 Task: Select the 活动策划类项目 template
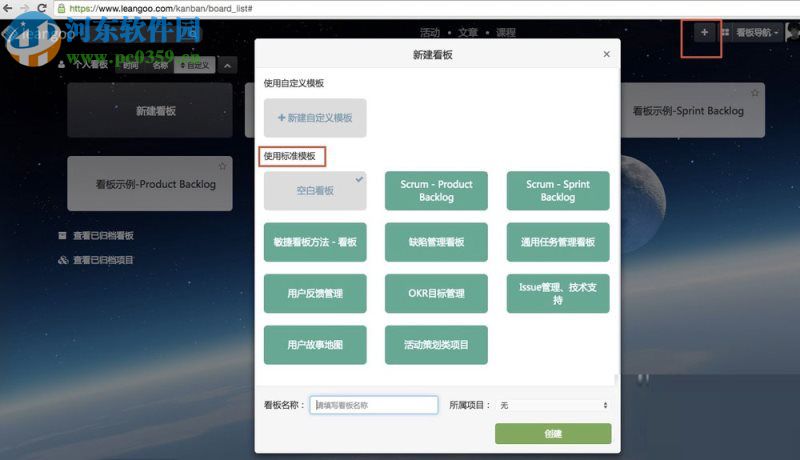point(436,345)
